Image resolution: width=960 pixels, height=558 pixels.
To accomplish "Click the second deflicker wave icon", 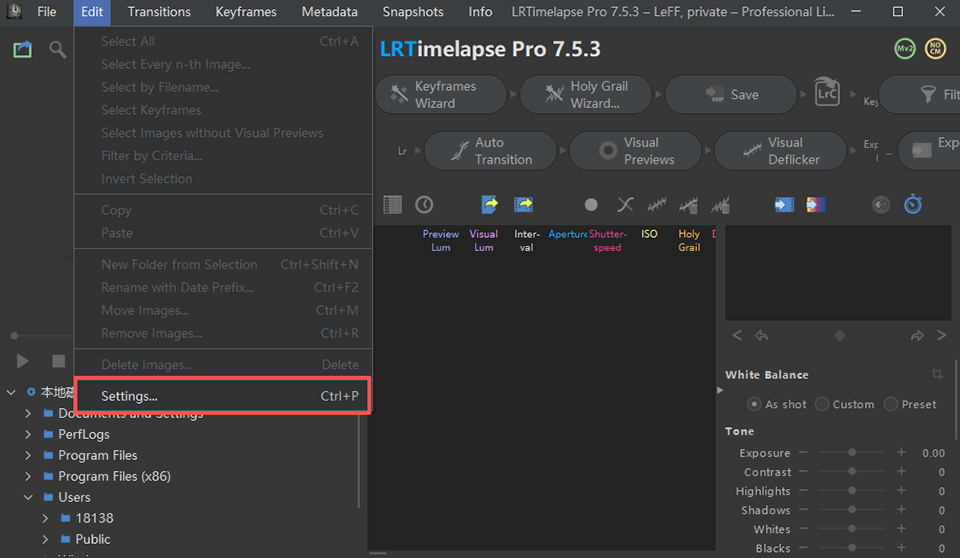I will point(689,205).
